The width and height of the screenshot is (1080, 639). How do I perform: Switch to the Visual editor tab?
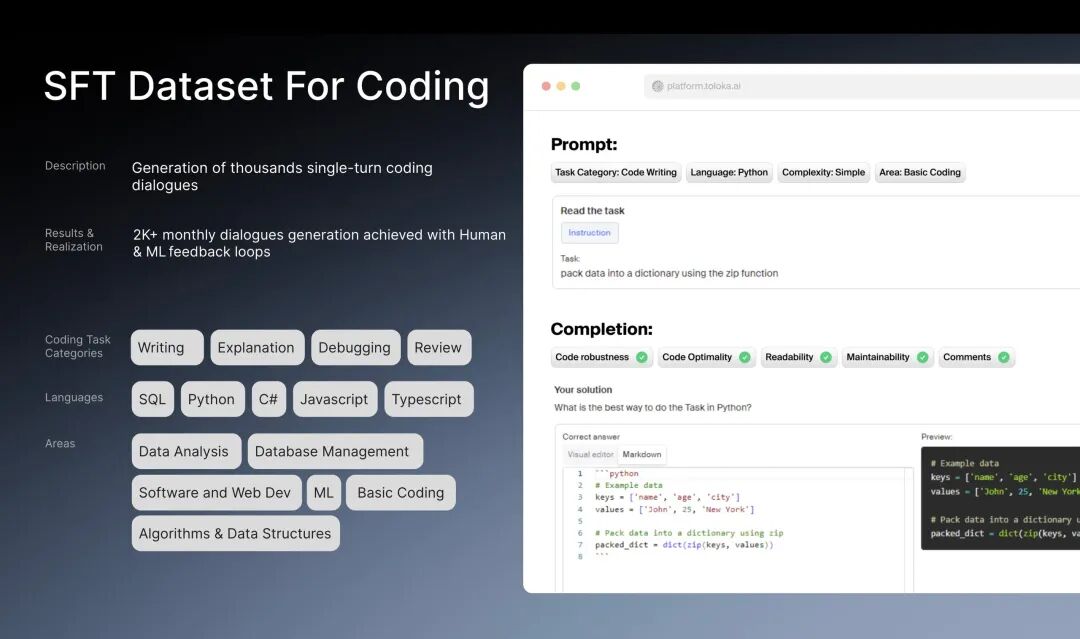point(590,454)
